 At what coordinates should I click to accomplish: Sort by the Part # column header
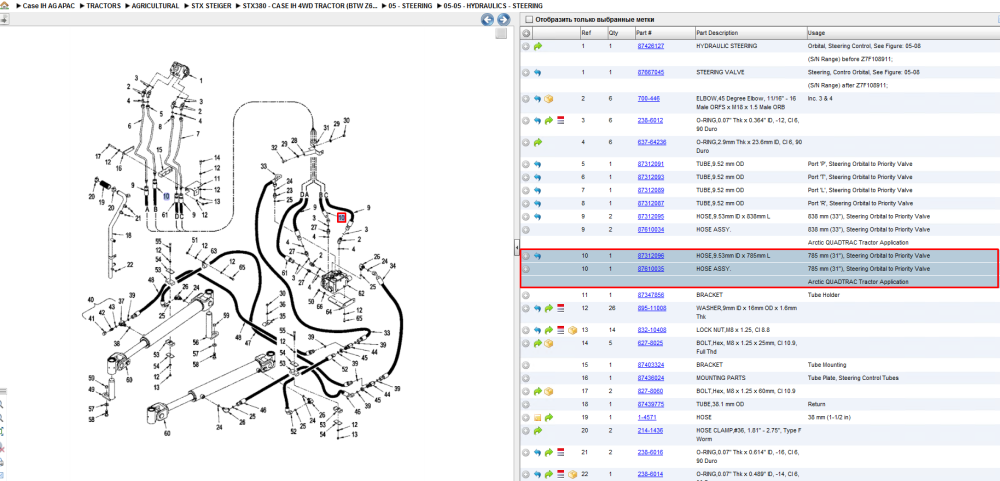tap(665, 33)
